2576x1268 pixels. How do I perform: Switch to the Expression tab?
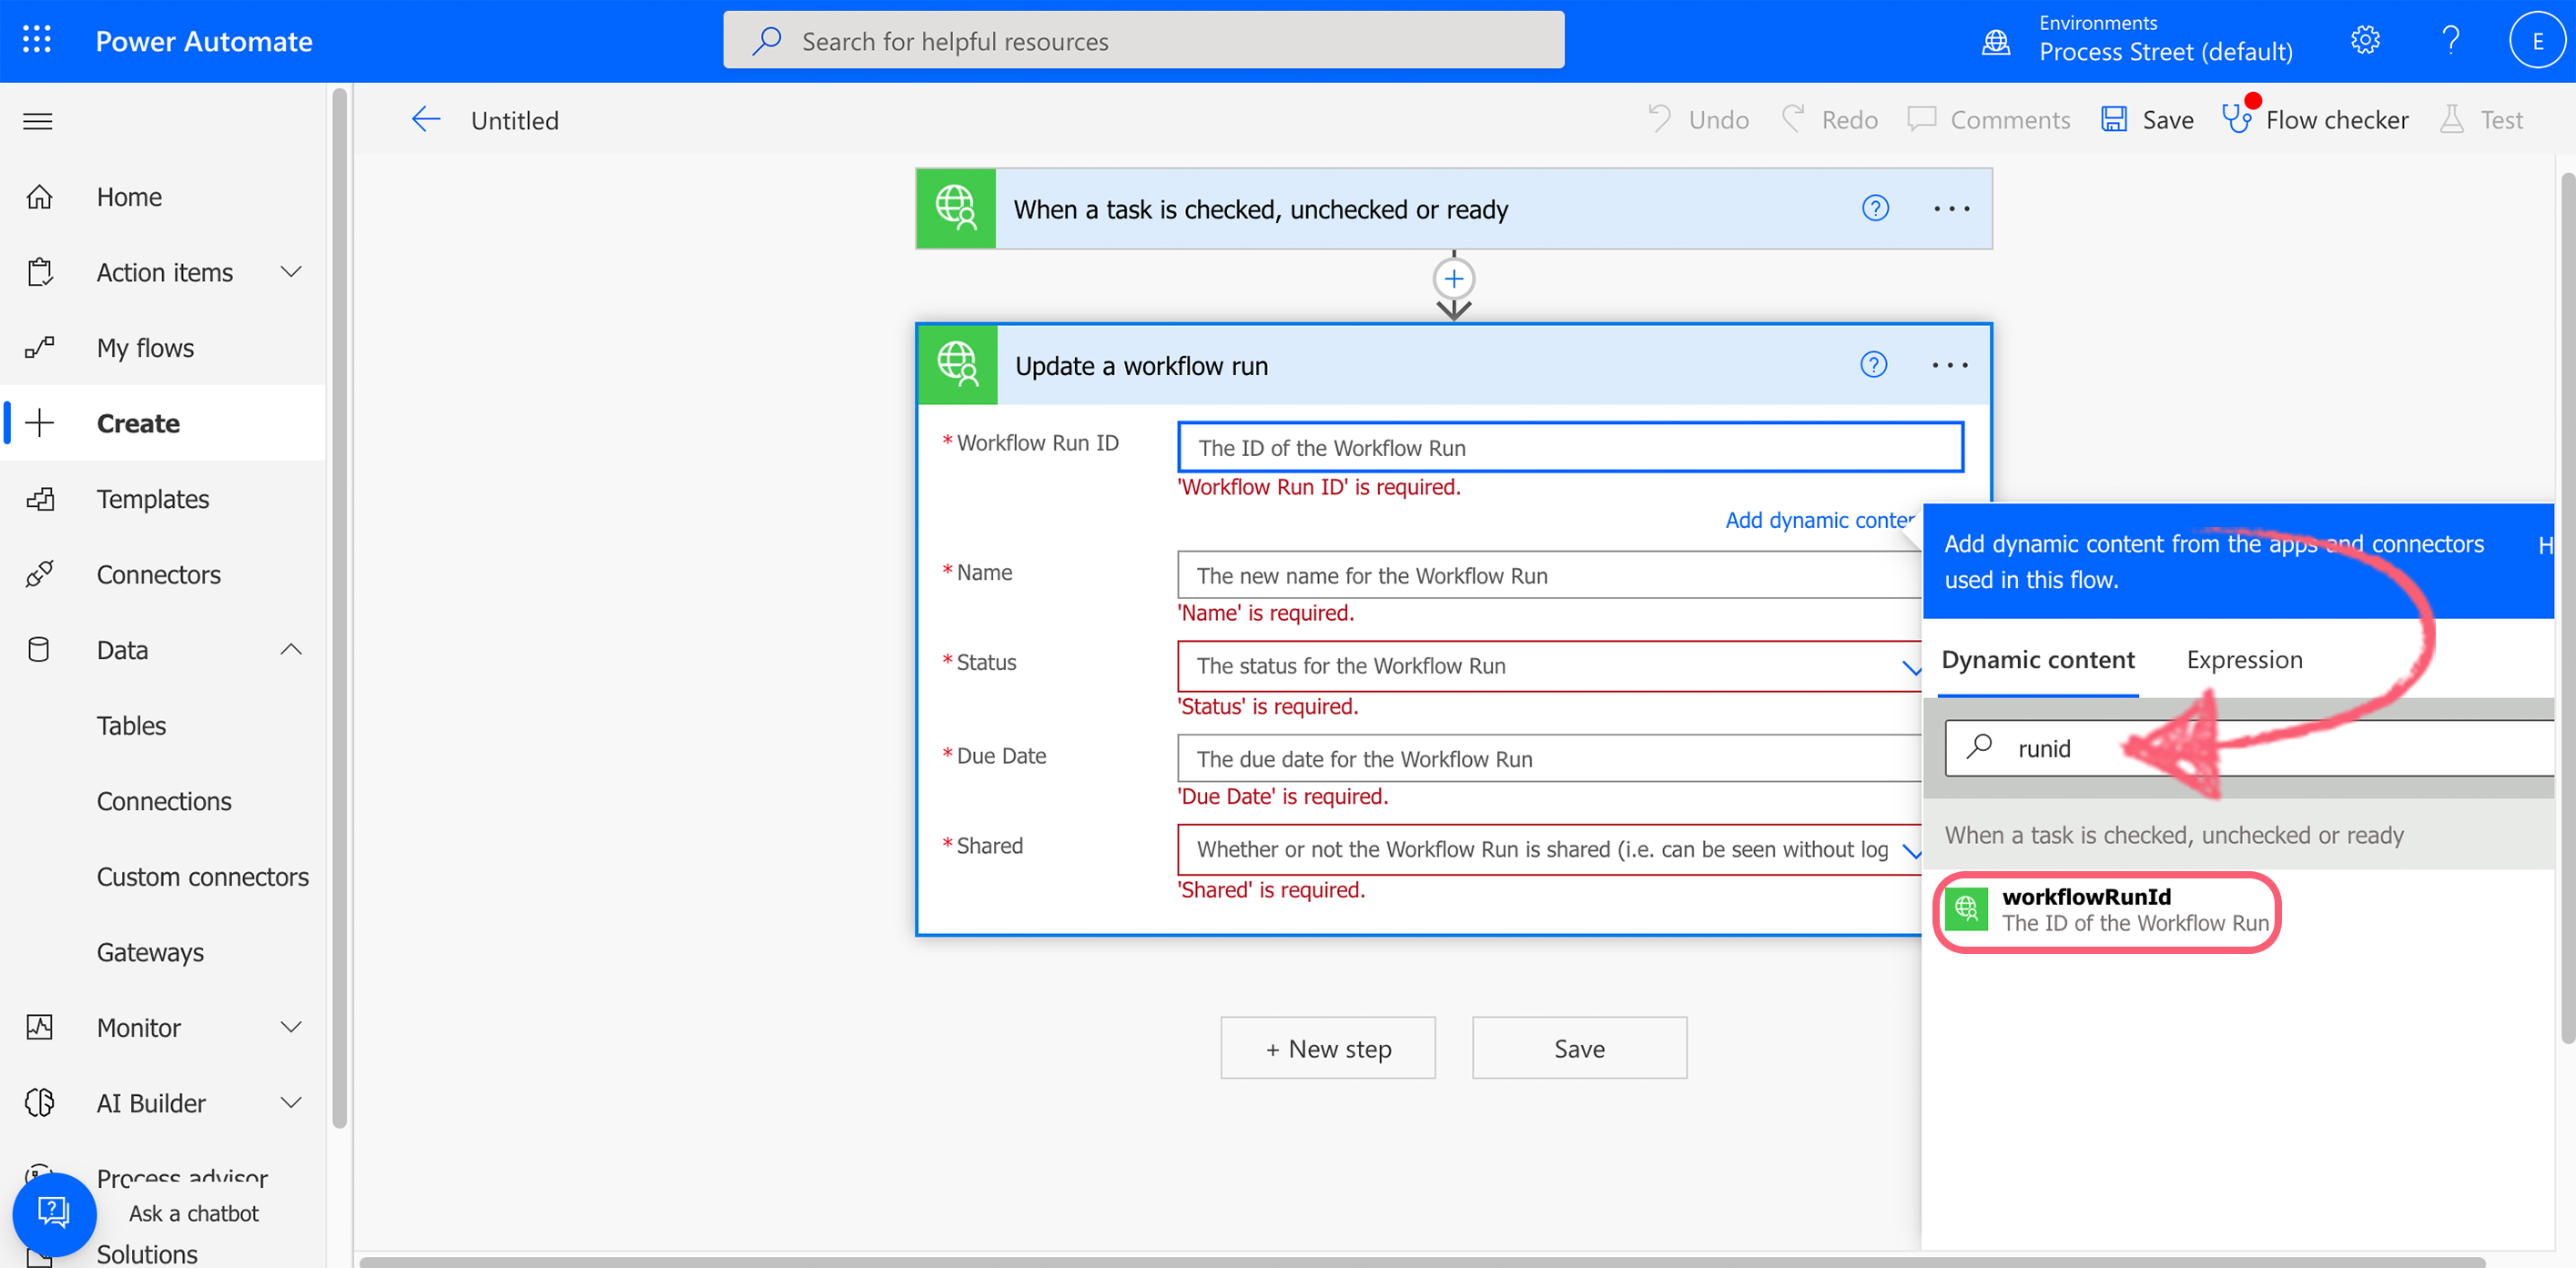pos(2243,660)
